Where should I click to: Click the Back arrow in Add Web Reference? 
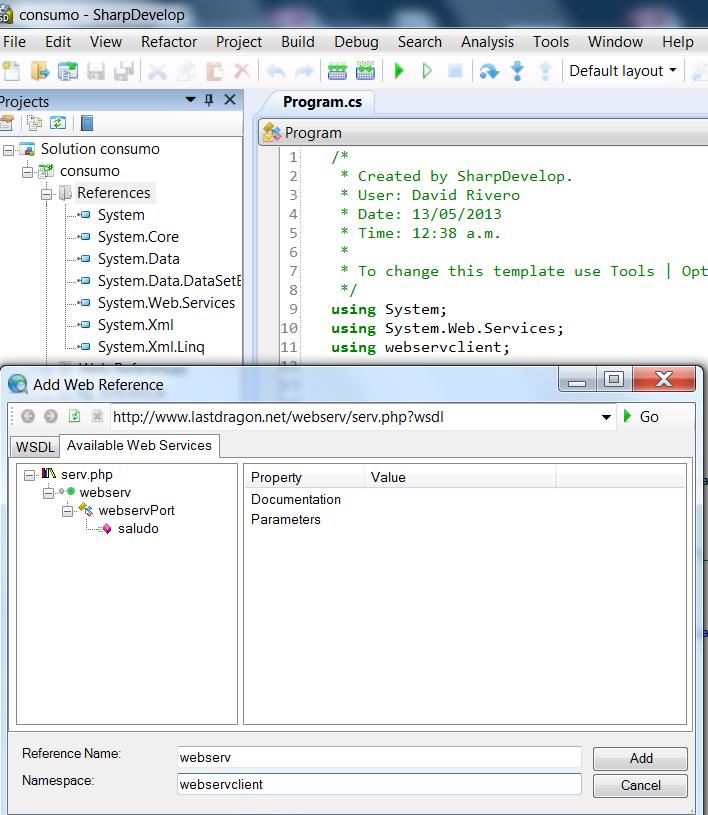coord(27,417)
